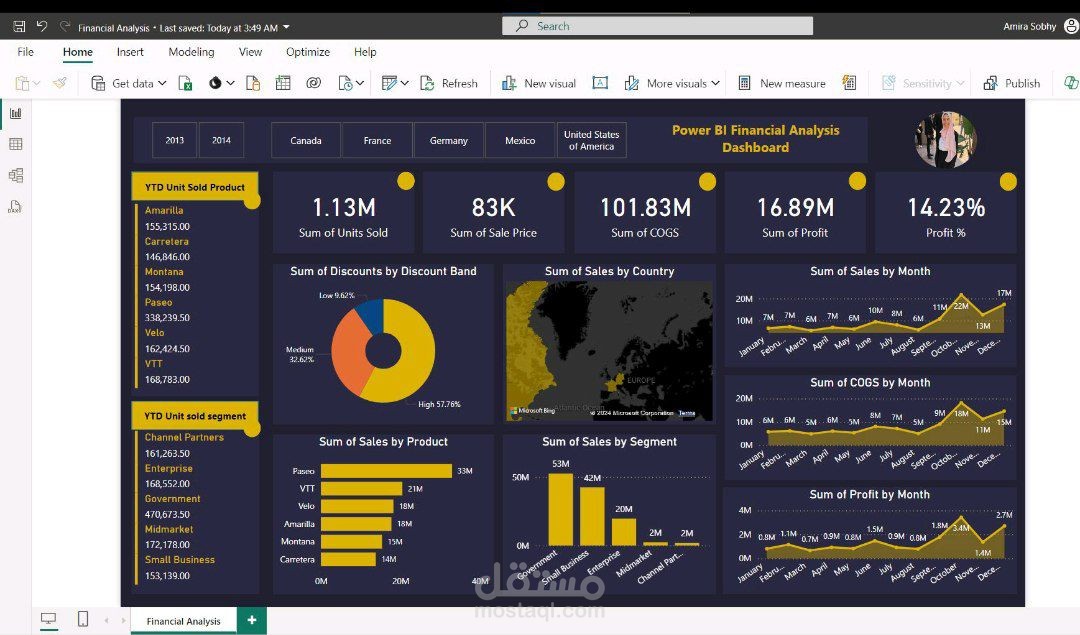Viewport: 1080px width, 635px height.
Task: Switch to Model view in left sidebar
Action: click(x=15, y=175)
